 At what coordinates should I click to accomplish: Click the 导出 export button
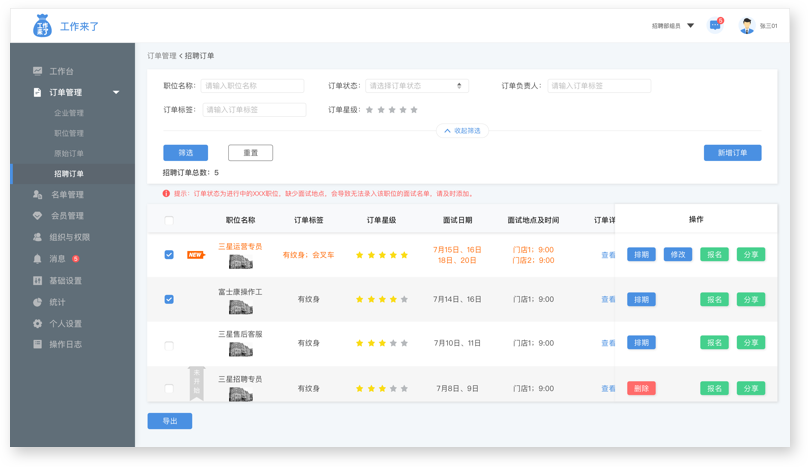click(170, 421)
